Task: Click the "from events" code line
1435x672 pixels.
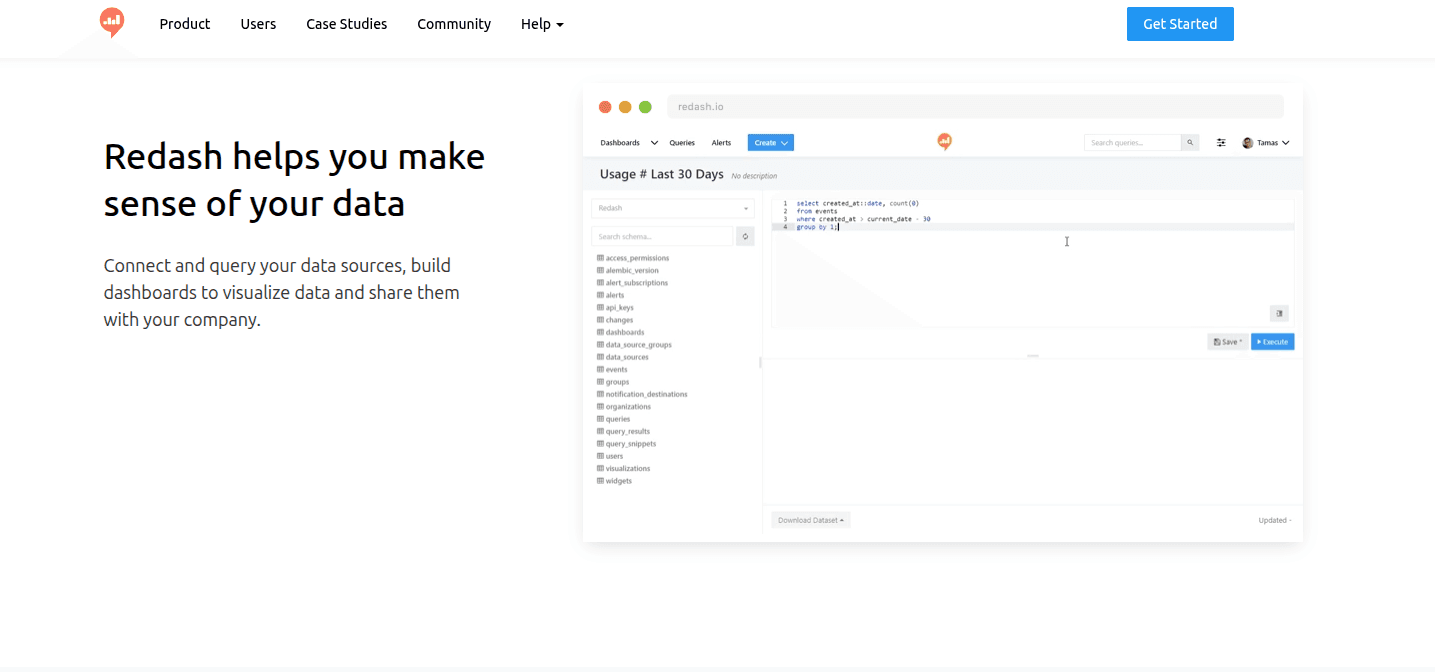Action: (817, 211)
